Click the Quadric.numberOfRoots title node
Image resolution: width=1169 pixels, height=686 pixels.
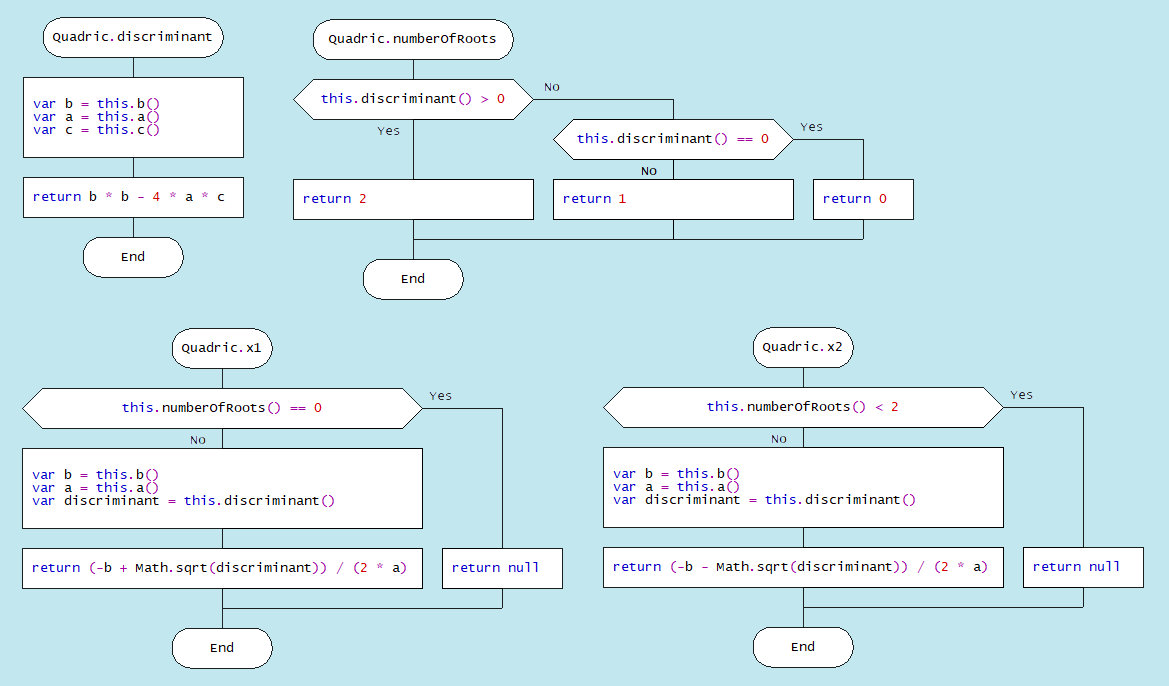click(412, 41)
